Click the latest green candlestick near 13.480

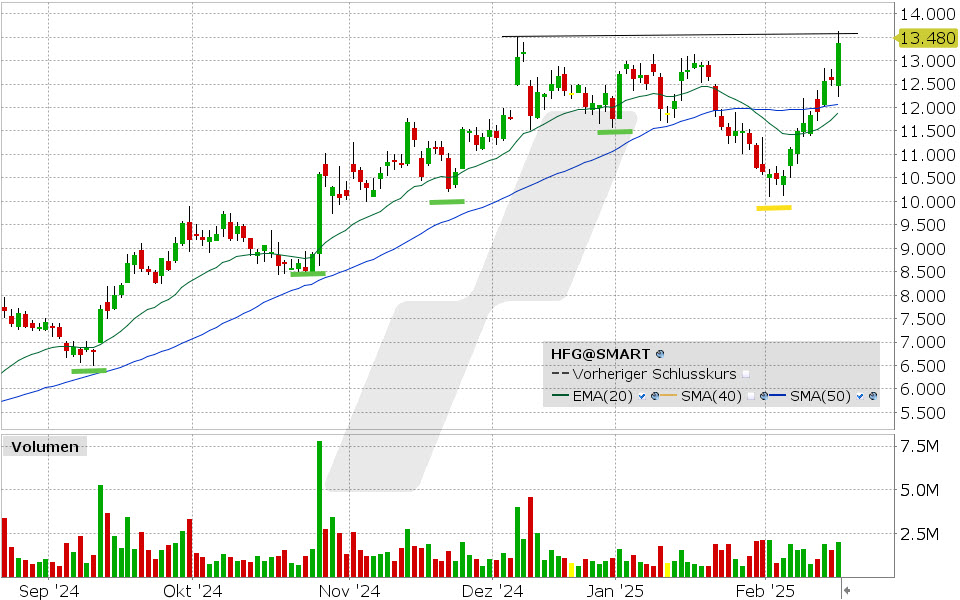838,64
